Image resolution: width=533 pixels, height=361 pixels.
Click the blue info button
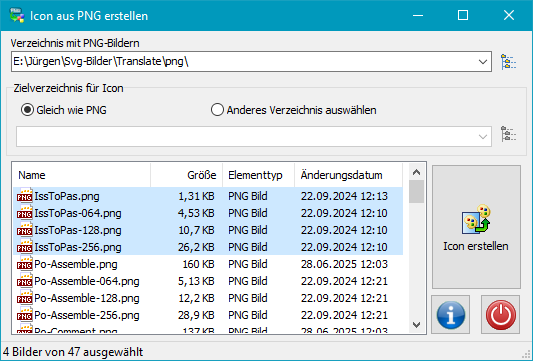(451, 314)
